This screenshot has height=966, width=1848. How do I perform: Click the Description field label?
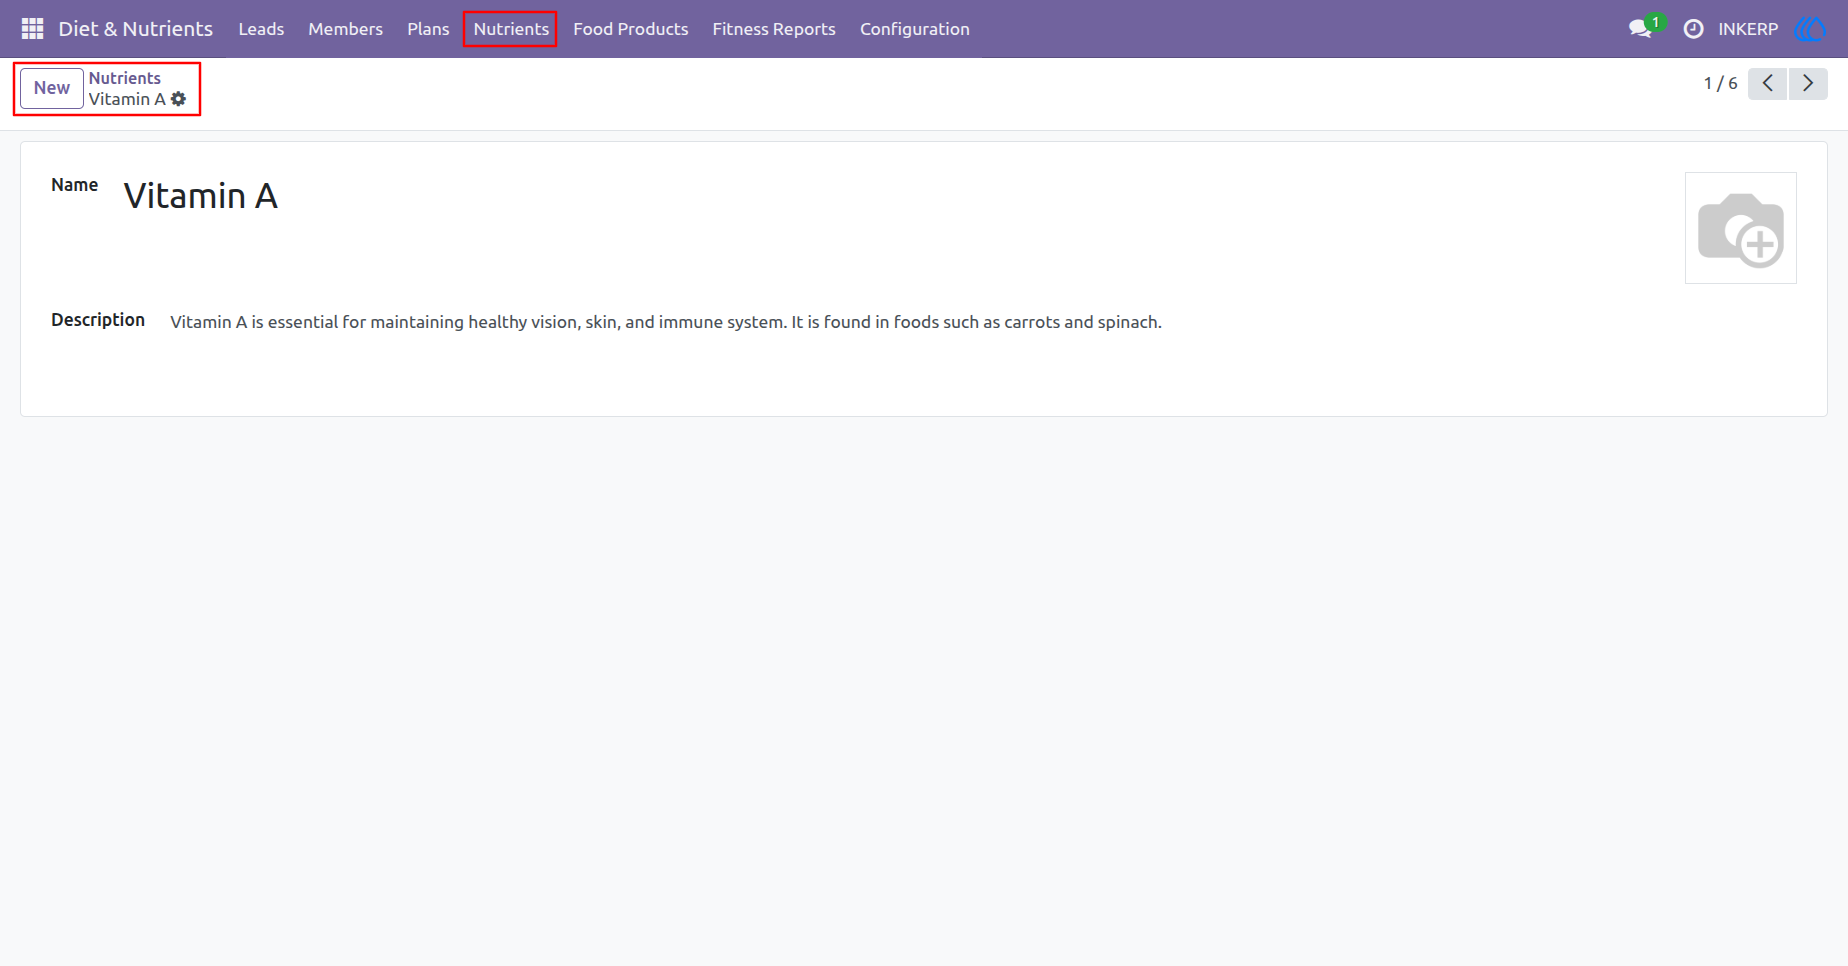(x=98, y=320)
